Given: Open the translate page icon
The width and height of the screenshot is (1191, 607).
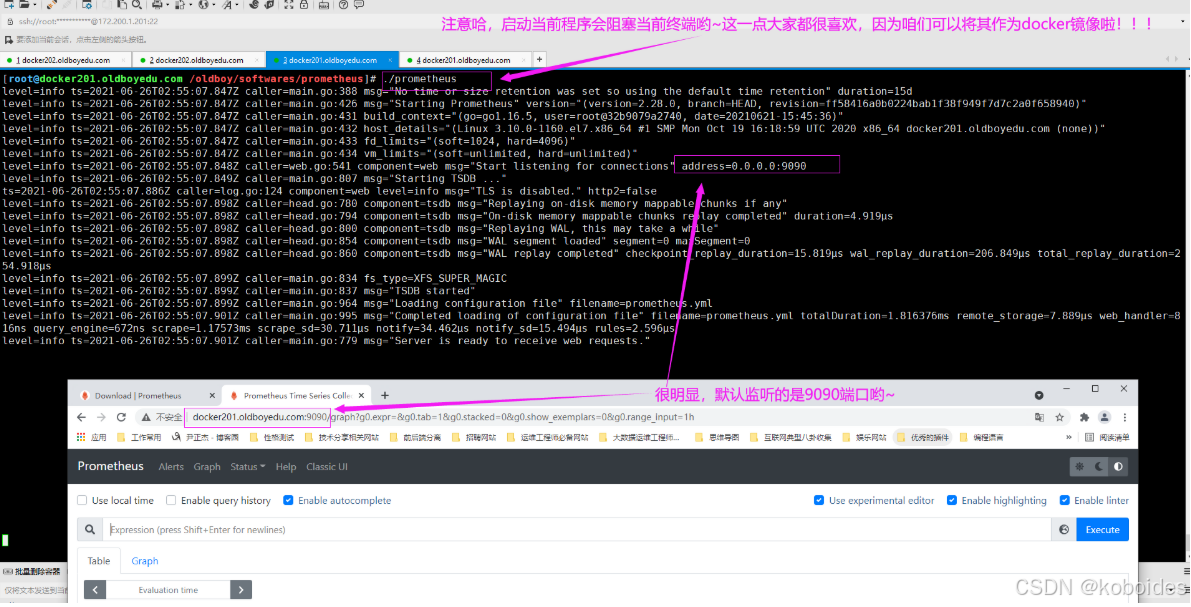Looking at the screenshot, I should [x=1039, y=417].
